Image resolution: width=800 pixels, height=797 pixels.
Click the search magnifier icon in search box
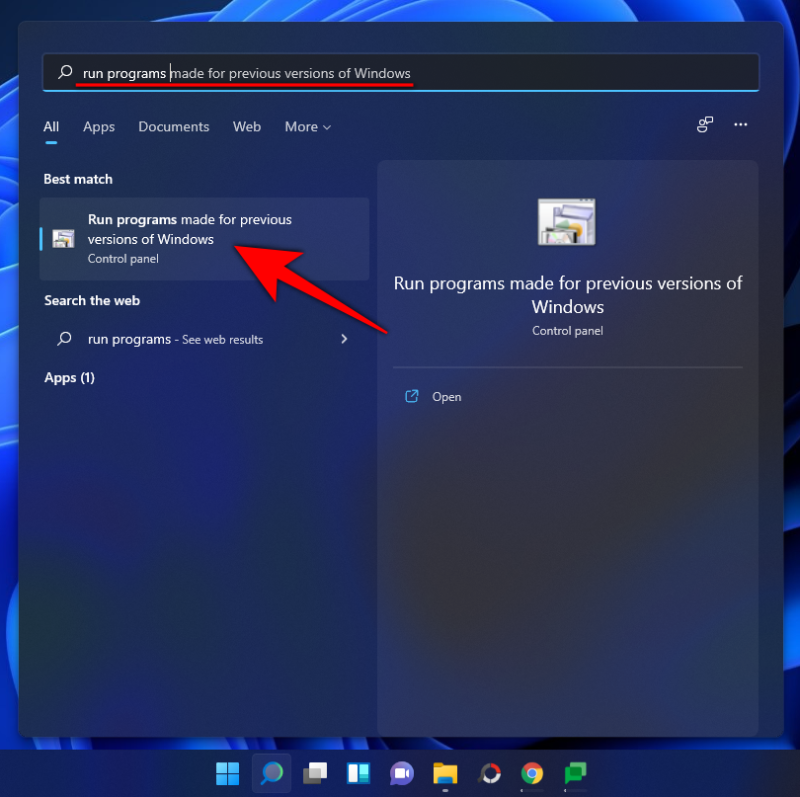(65, 72)
